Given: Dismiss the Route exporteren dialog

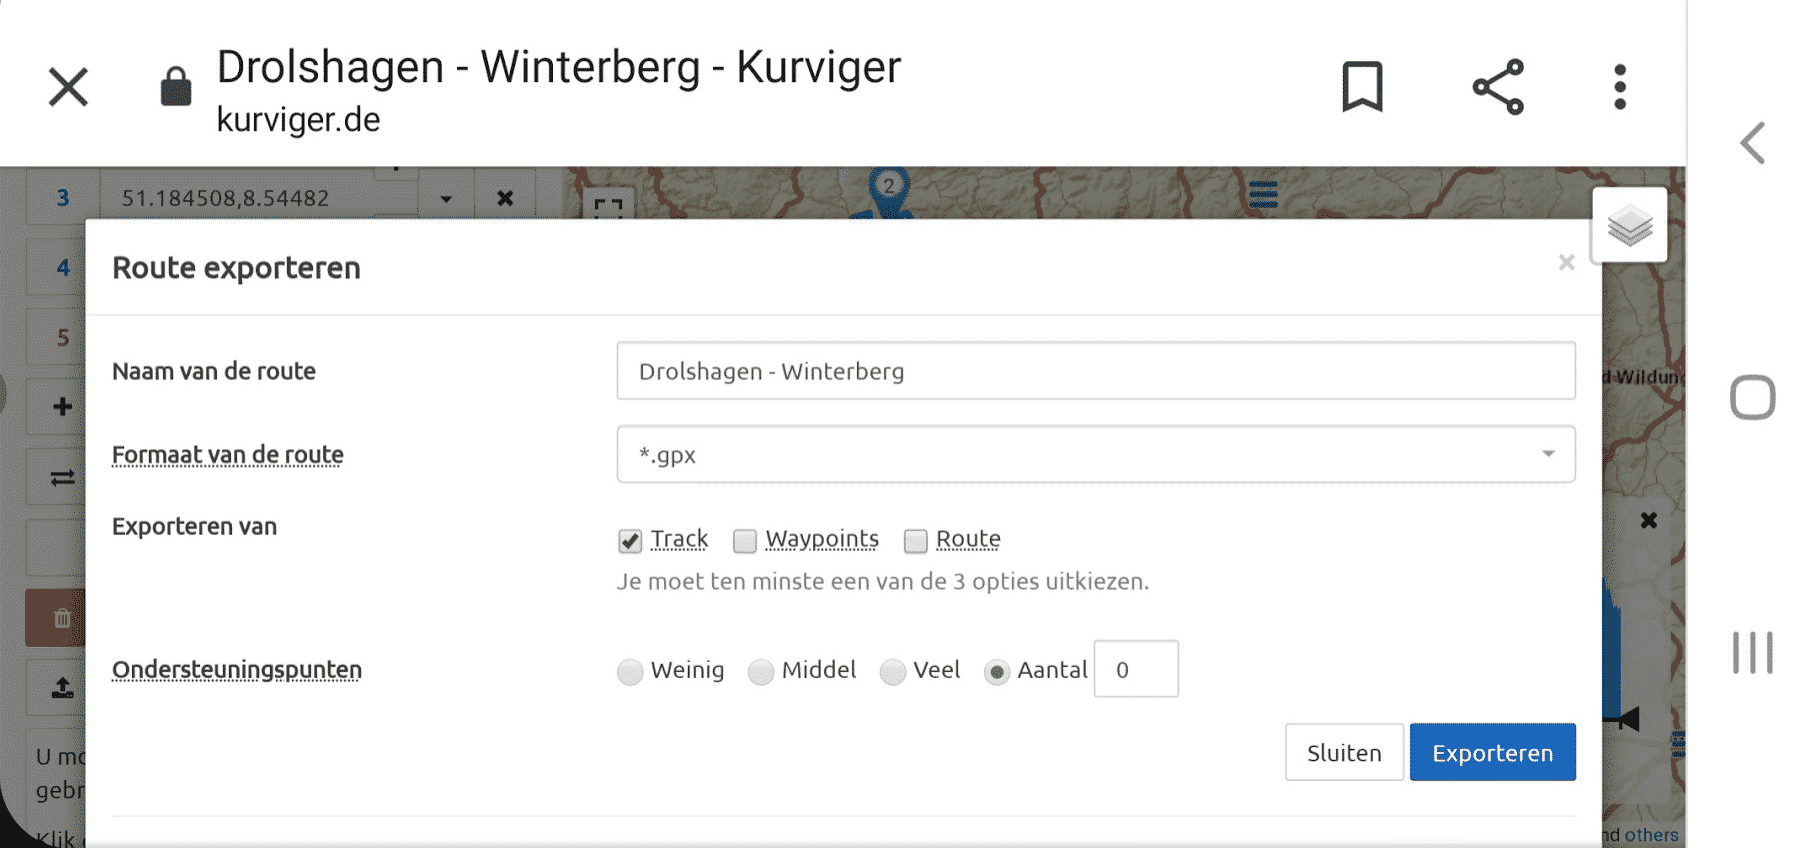Looking at the screenshot, I should 1566,262.
